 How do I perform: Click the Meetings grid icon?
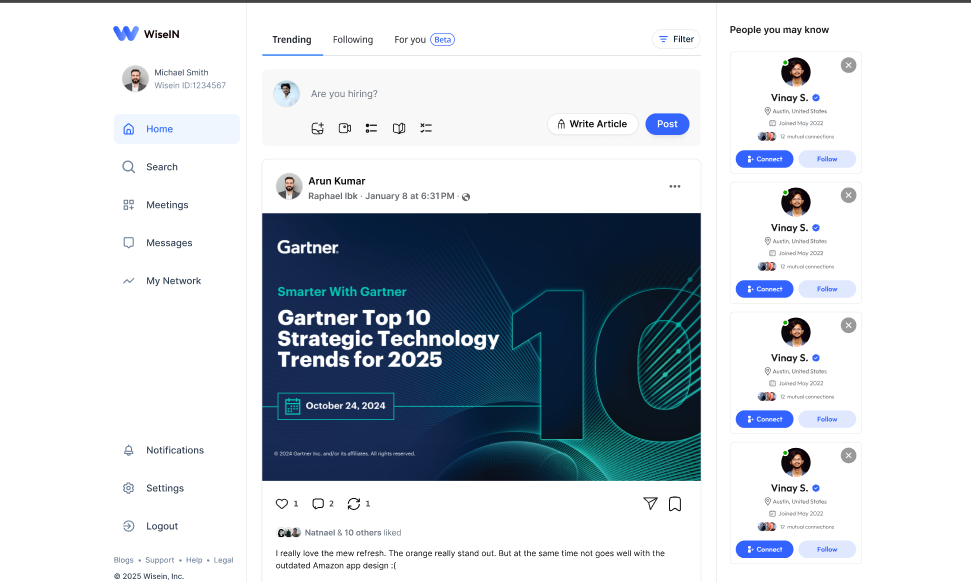click(x=128, y=205)
